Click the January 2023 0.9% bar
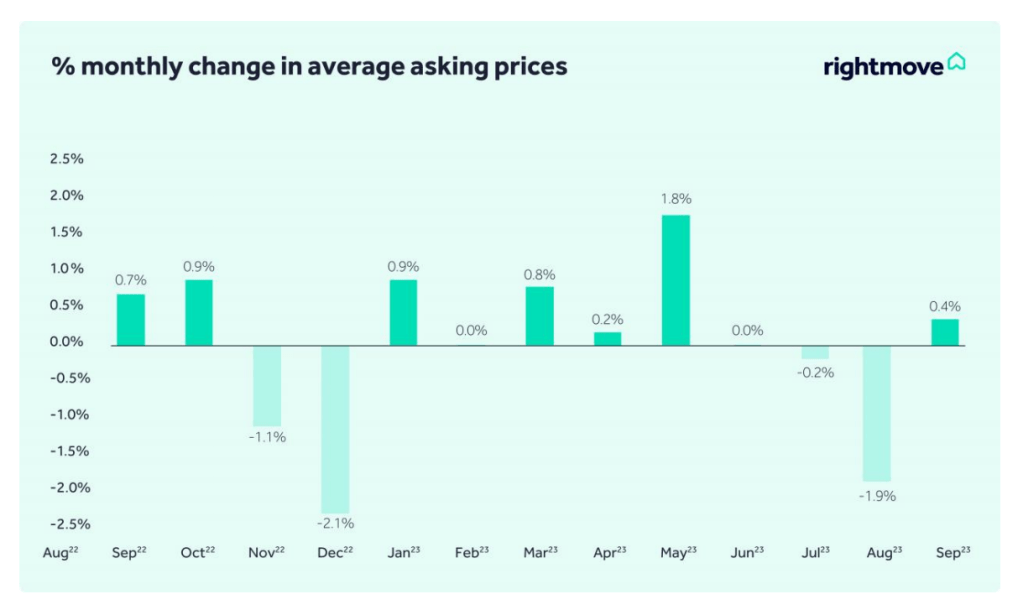This screenshot has height=610, width=1023. pos(403,312)
